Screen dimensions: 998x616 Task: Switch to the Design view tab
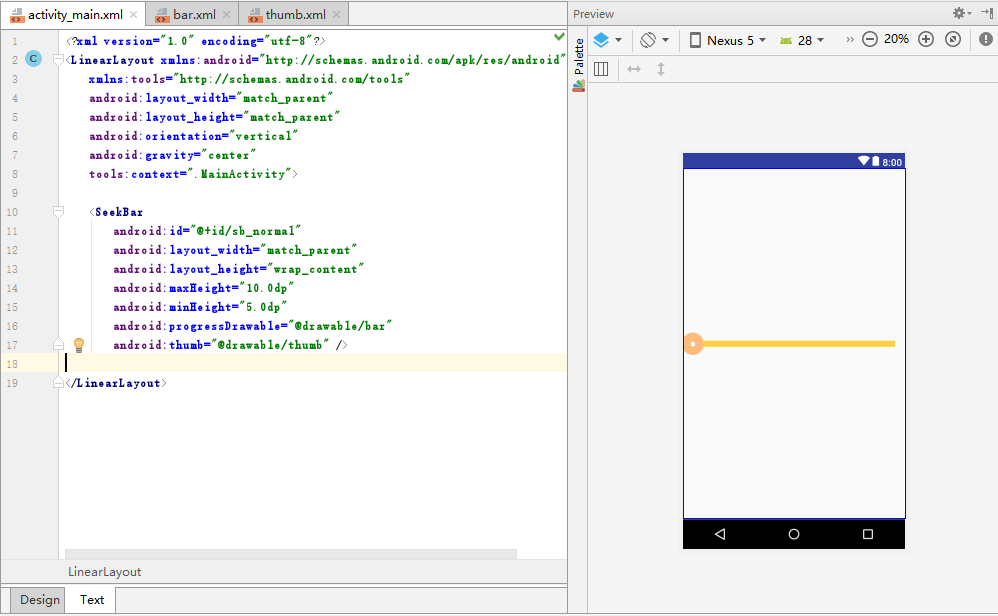(x=40, y=600)
